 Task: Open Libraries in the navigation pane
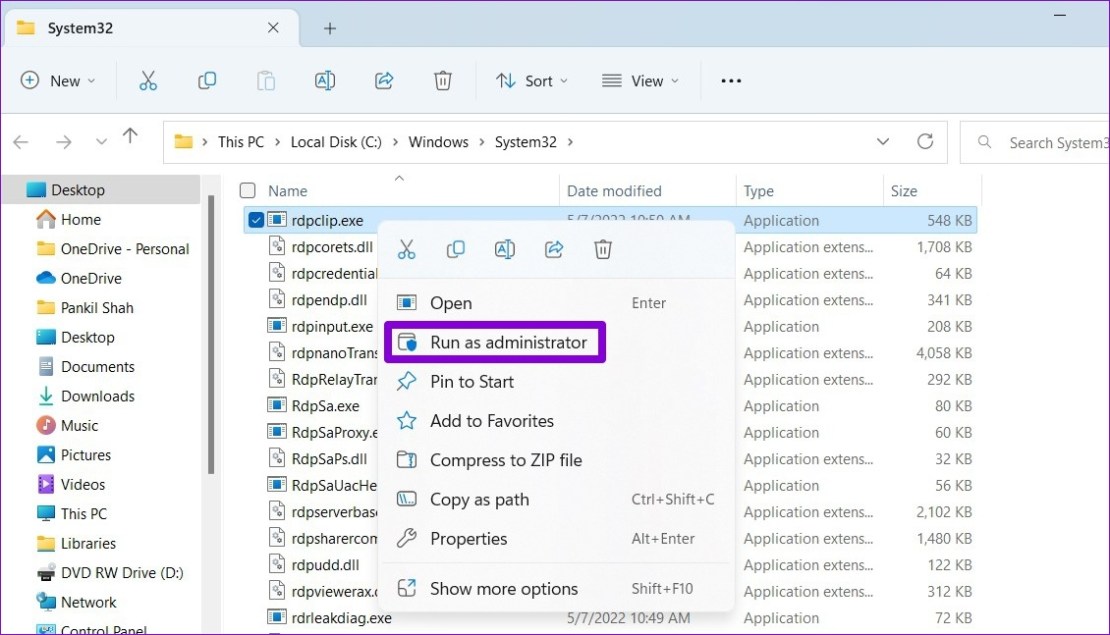point(88,544)
